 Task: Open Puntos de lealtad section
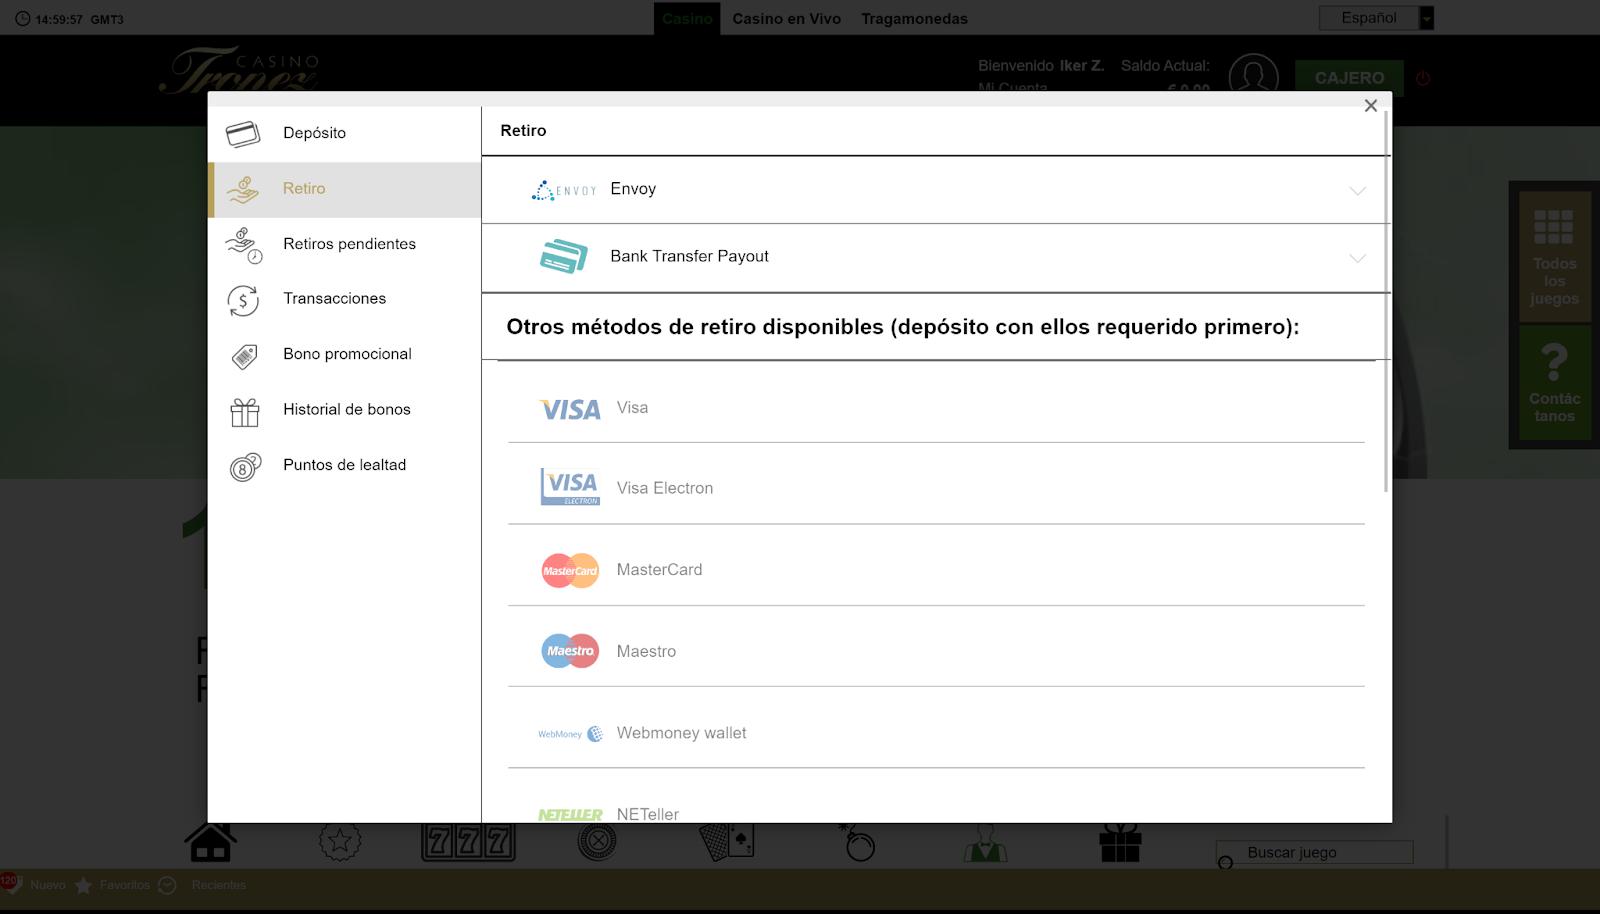(344, 466)
